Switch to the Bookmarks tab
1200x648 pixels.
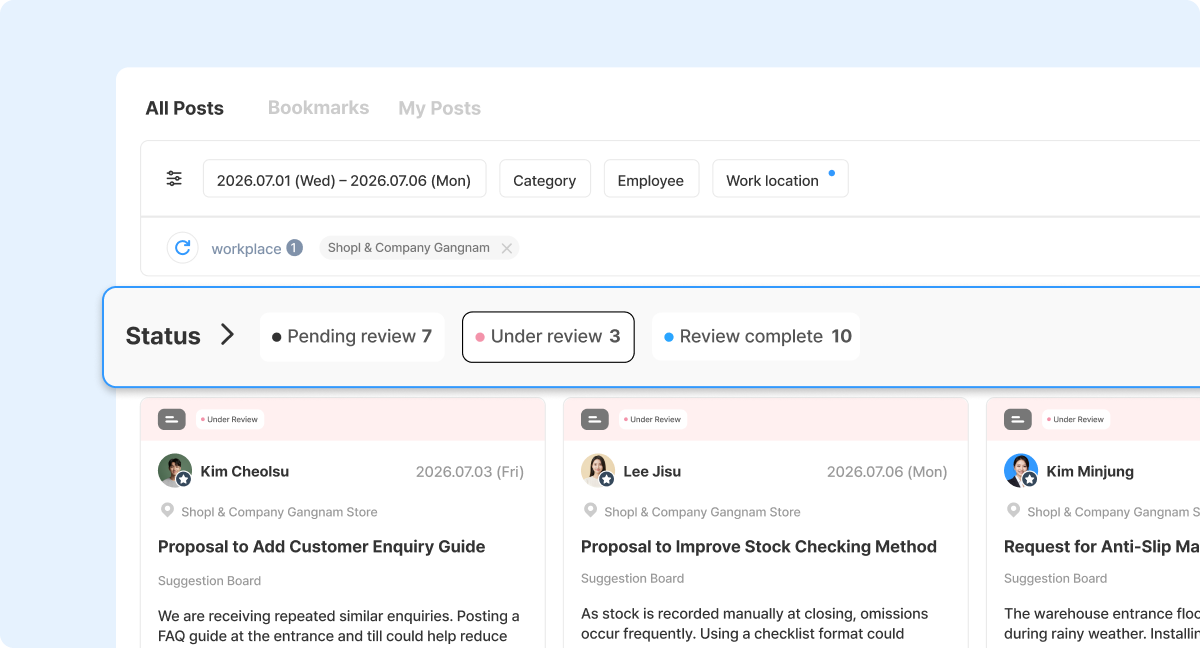(x=318, y=108)
